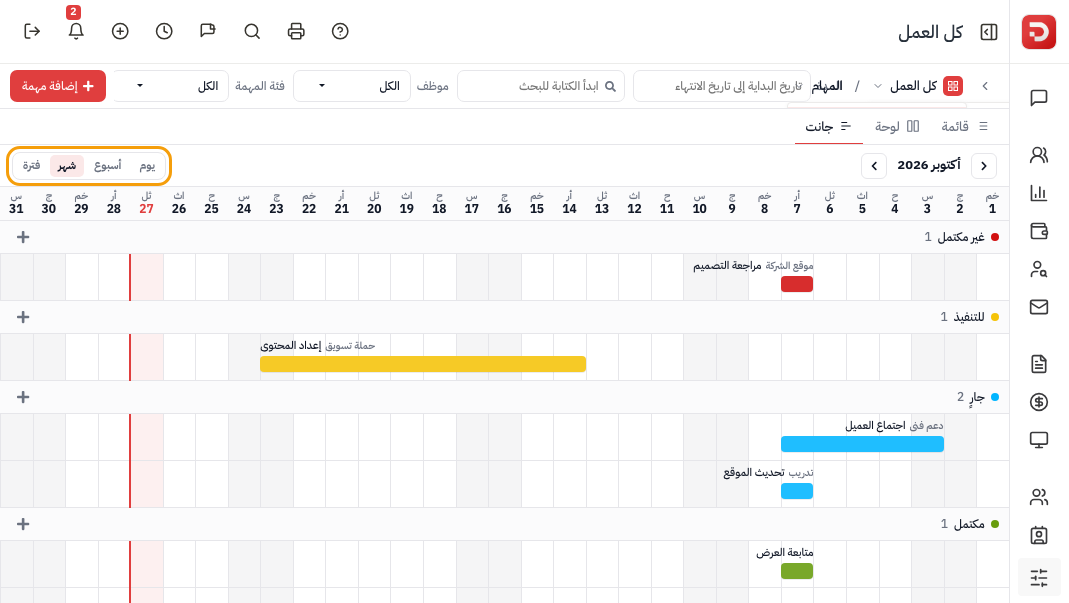Open the reports bar chart sidebar icon
The width and height of the screenshot is (1069, 603).
pyautogui.click(x=1038, y=193)
